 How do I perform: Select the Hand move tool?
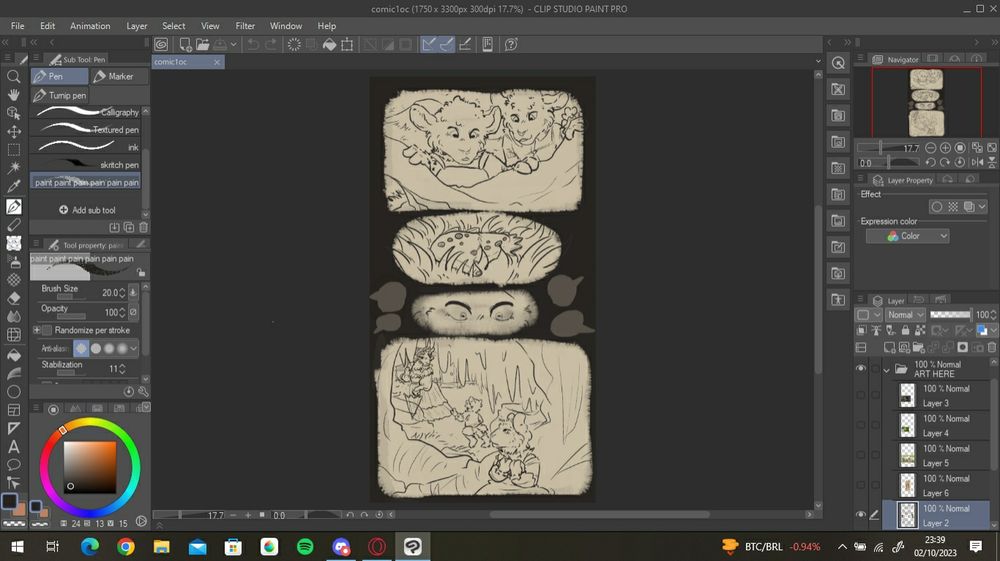pos(13,95)
